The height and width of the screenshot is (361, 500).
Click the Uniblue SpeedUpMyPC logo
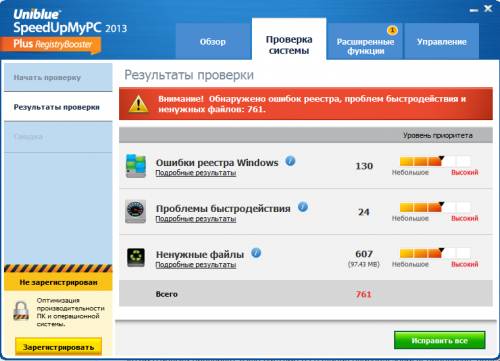pyautogui.click(x=70, y=22)
